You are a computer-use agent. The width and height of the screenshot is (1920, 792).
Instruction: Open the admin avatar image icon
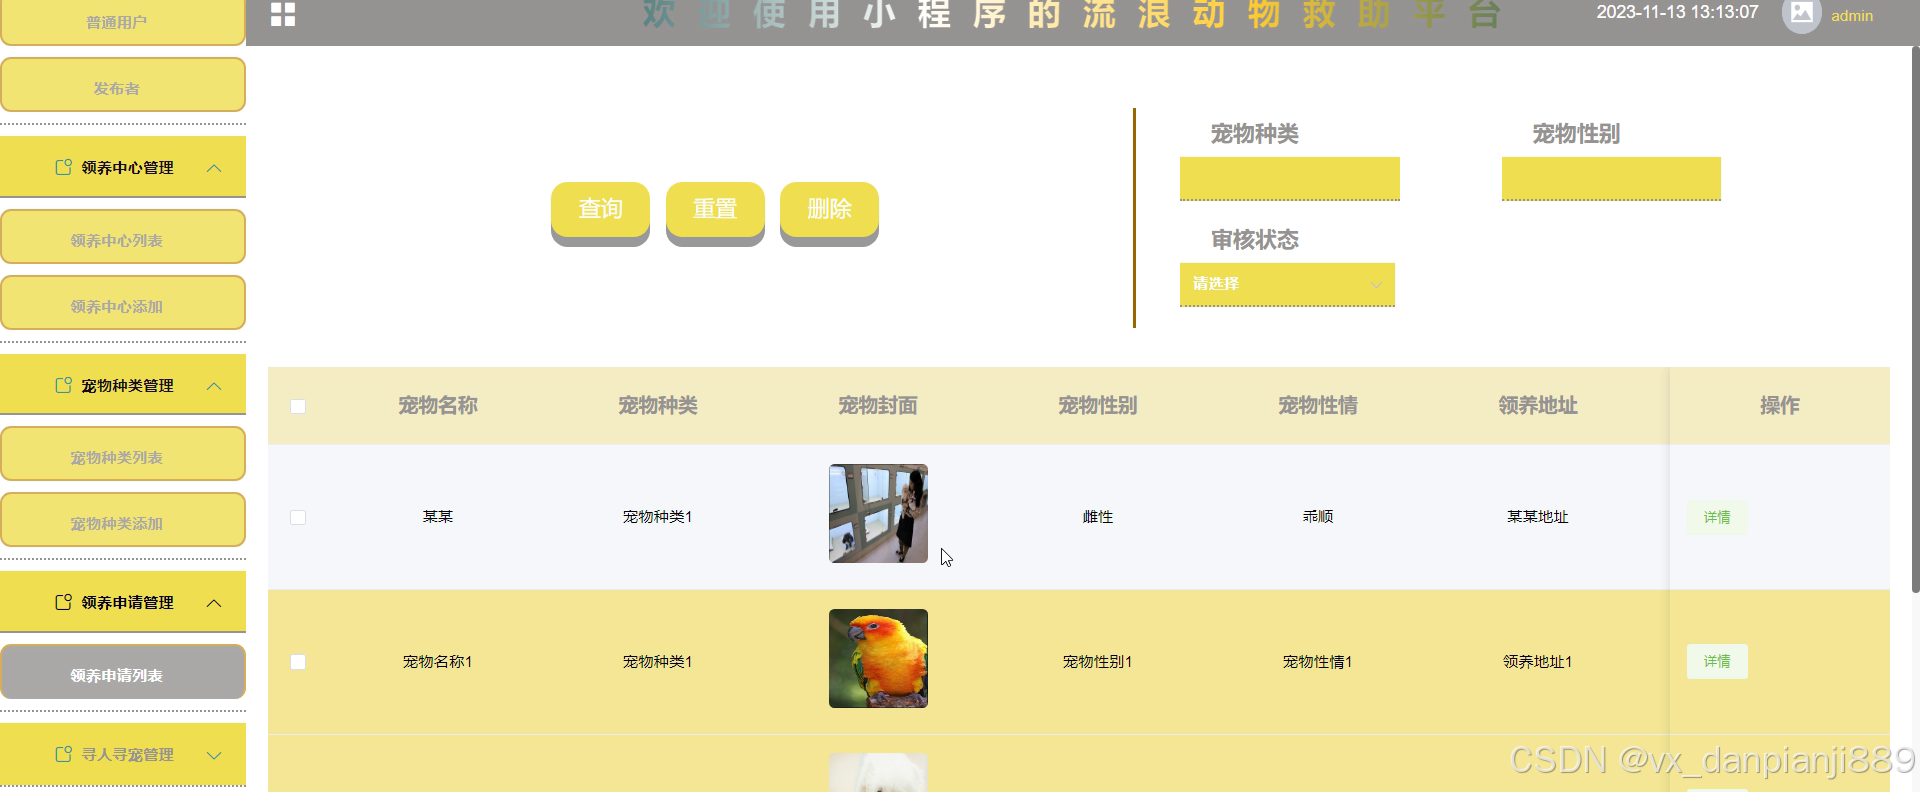coord(1801,14)
